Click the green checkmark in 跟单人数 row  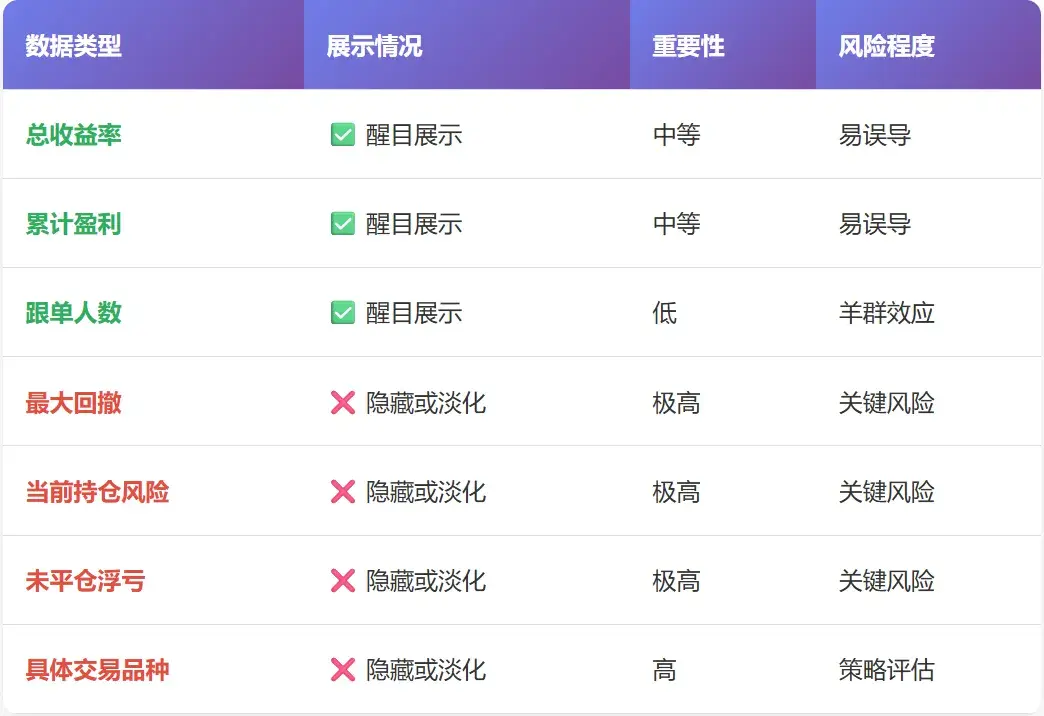click(343, 312)
